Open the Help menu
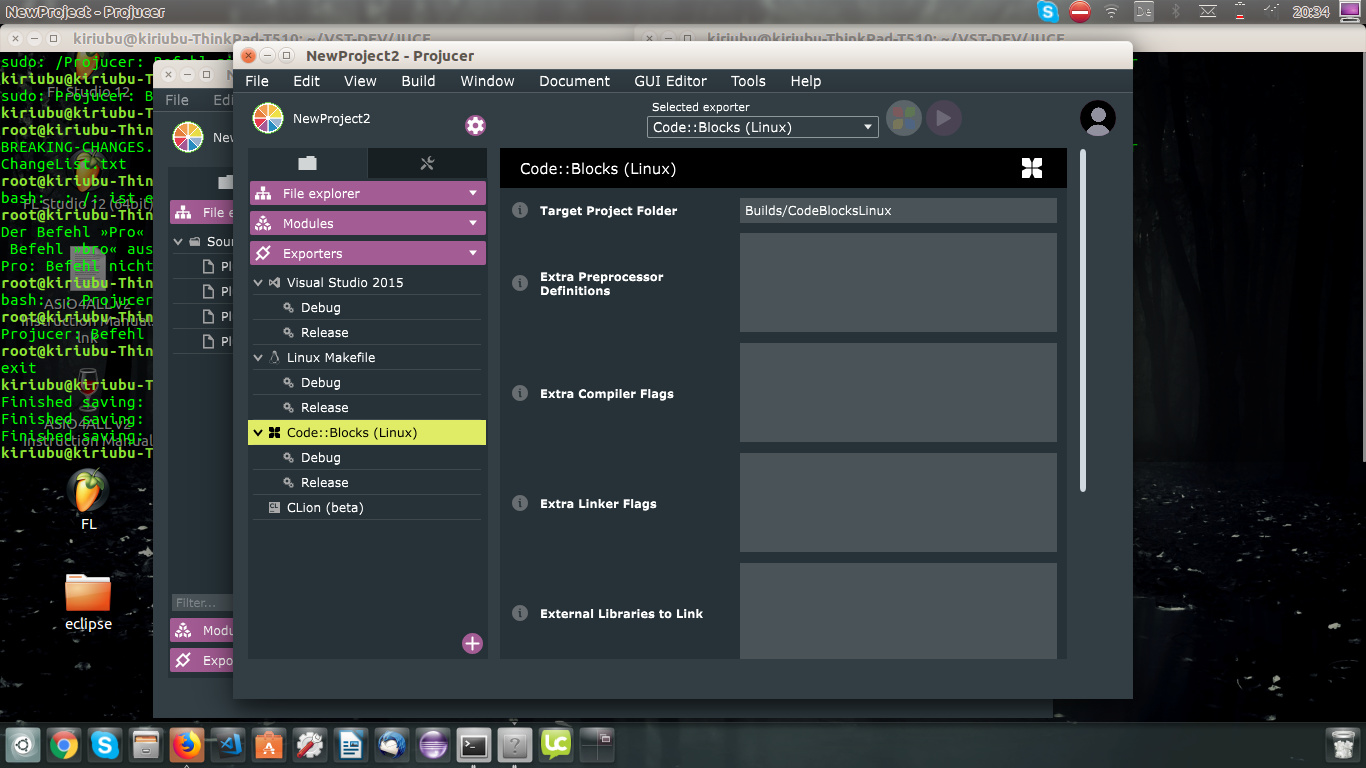 [x=805, y=81]
